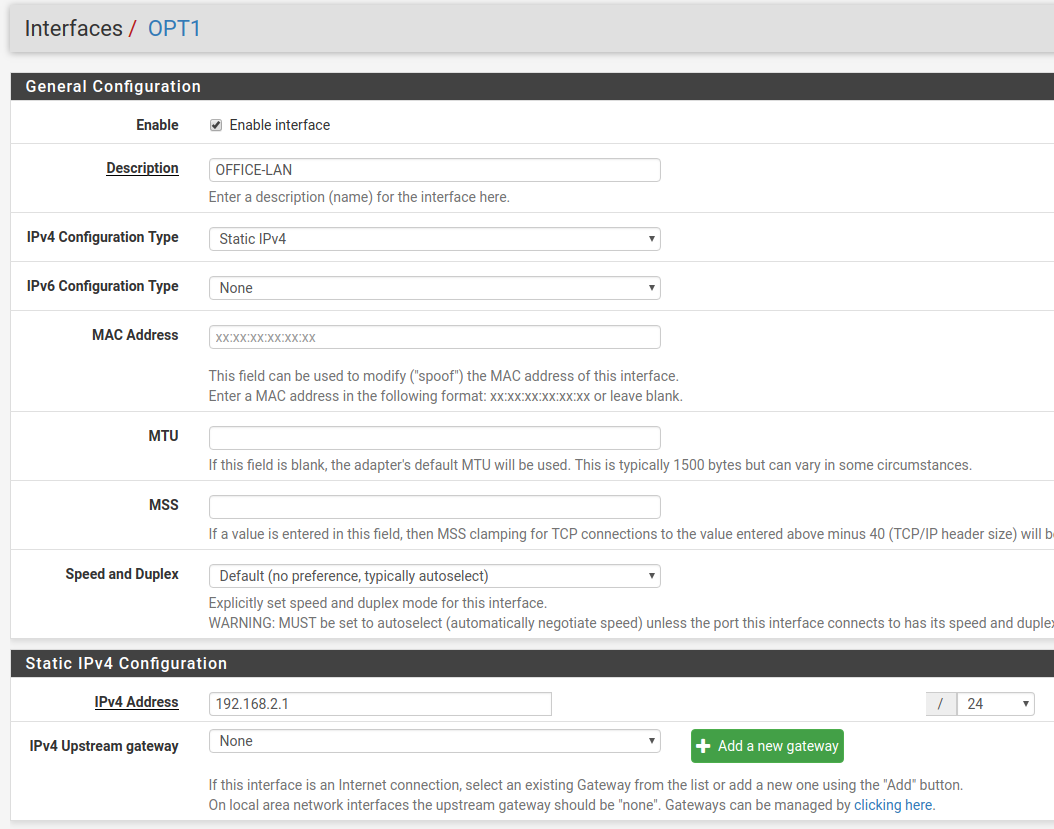
Task: Open the IPv6 Configuration Type dropdown
Action: [x=434, y=288]
